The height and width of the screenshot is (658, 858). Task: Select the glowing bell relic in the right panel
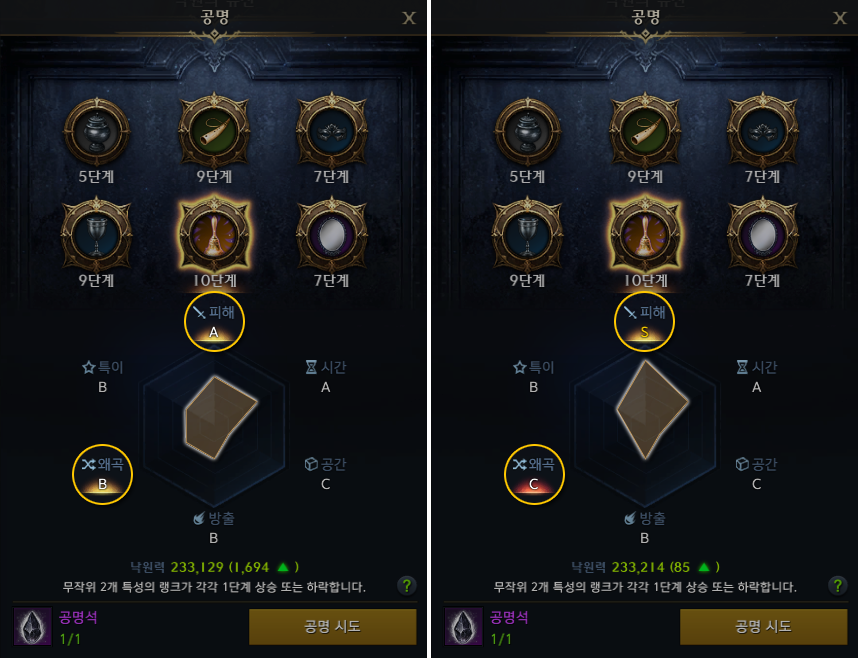coord(645,235)
